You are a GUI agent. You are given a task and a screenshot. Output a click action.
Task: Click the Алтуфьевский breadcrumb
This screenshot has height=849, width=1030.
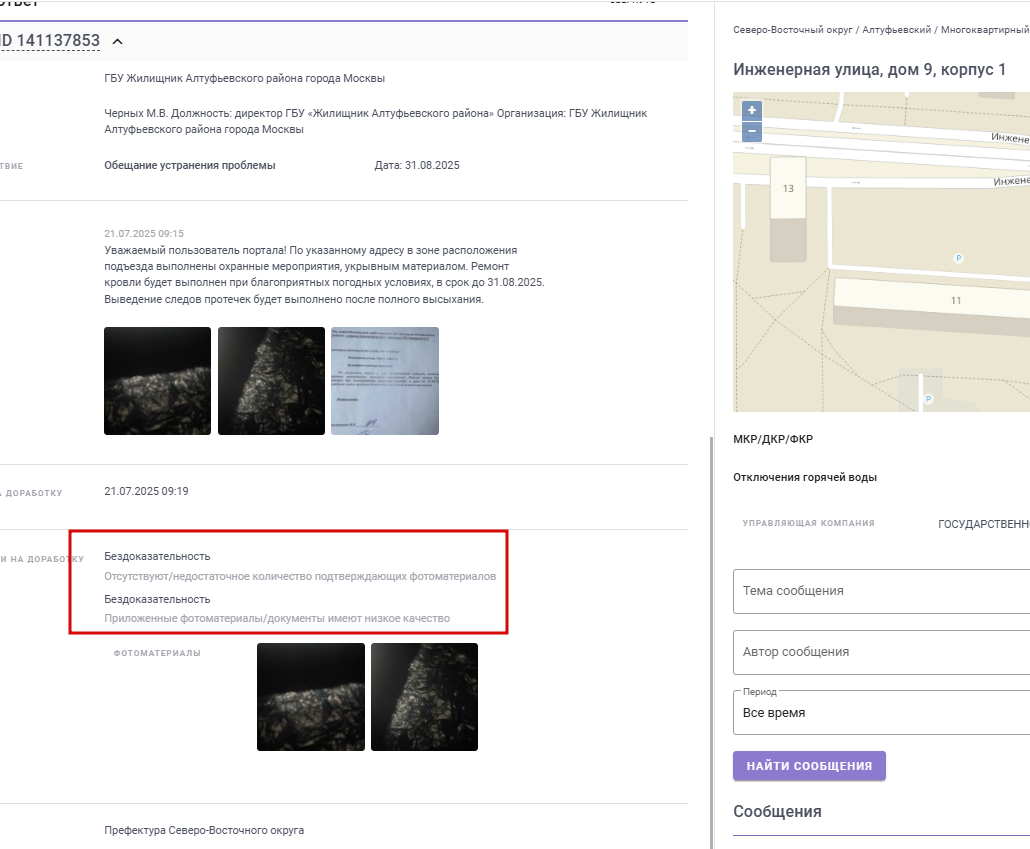pos(897,30)
